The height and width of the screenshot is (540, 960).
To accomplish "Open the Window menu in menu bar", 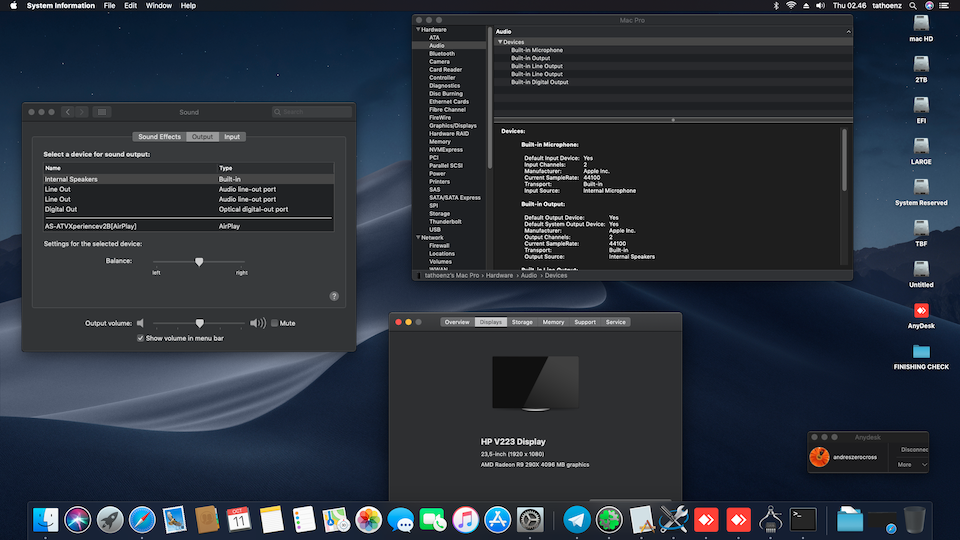I will 158,6.
